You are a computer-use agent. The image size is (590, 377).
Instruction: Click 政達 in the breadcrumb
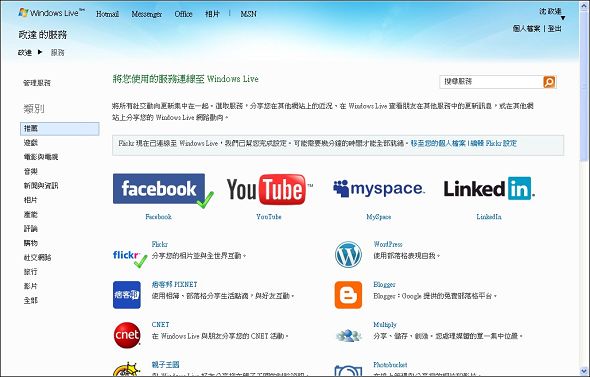pos(24,52)
